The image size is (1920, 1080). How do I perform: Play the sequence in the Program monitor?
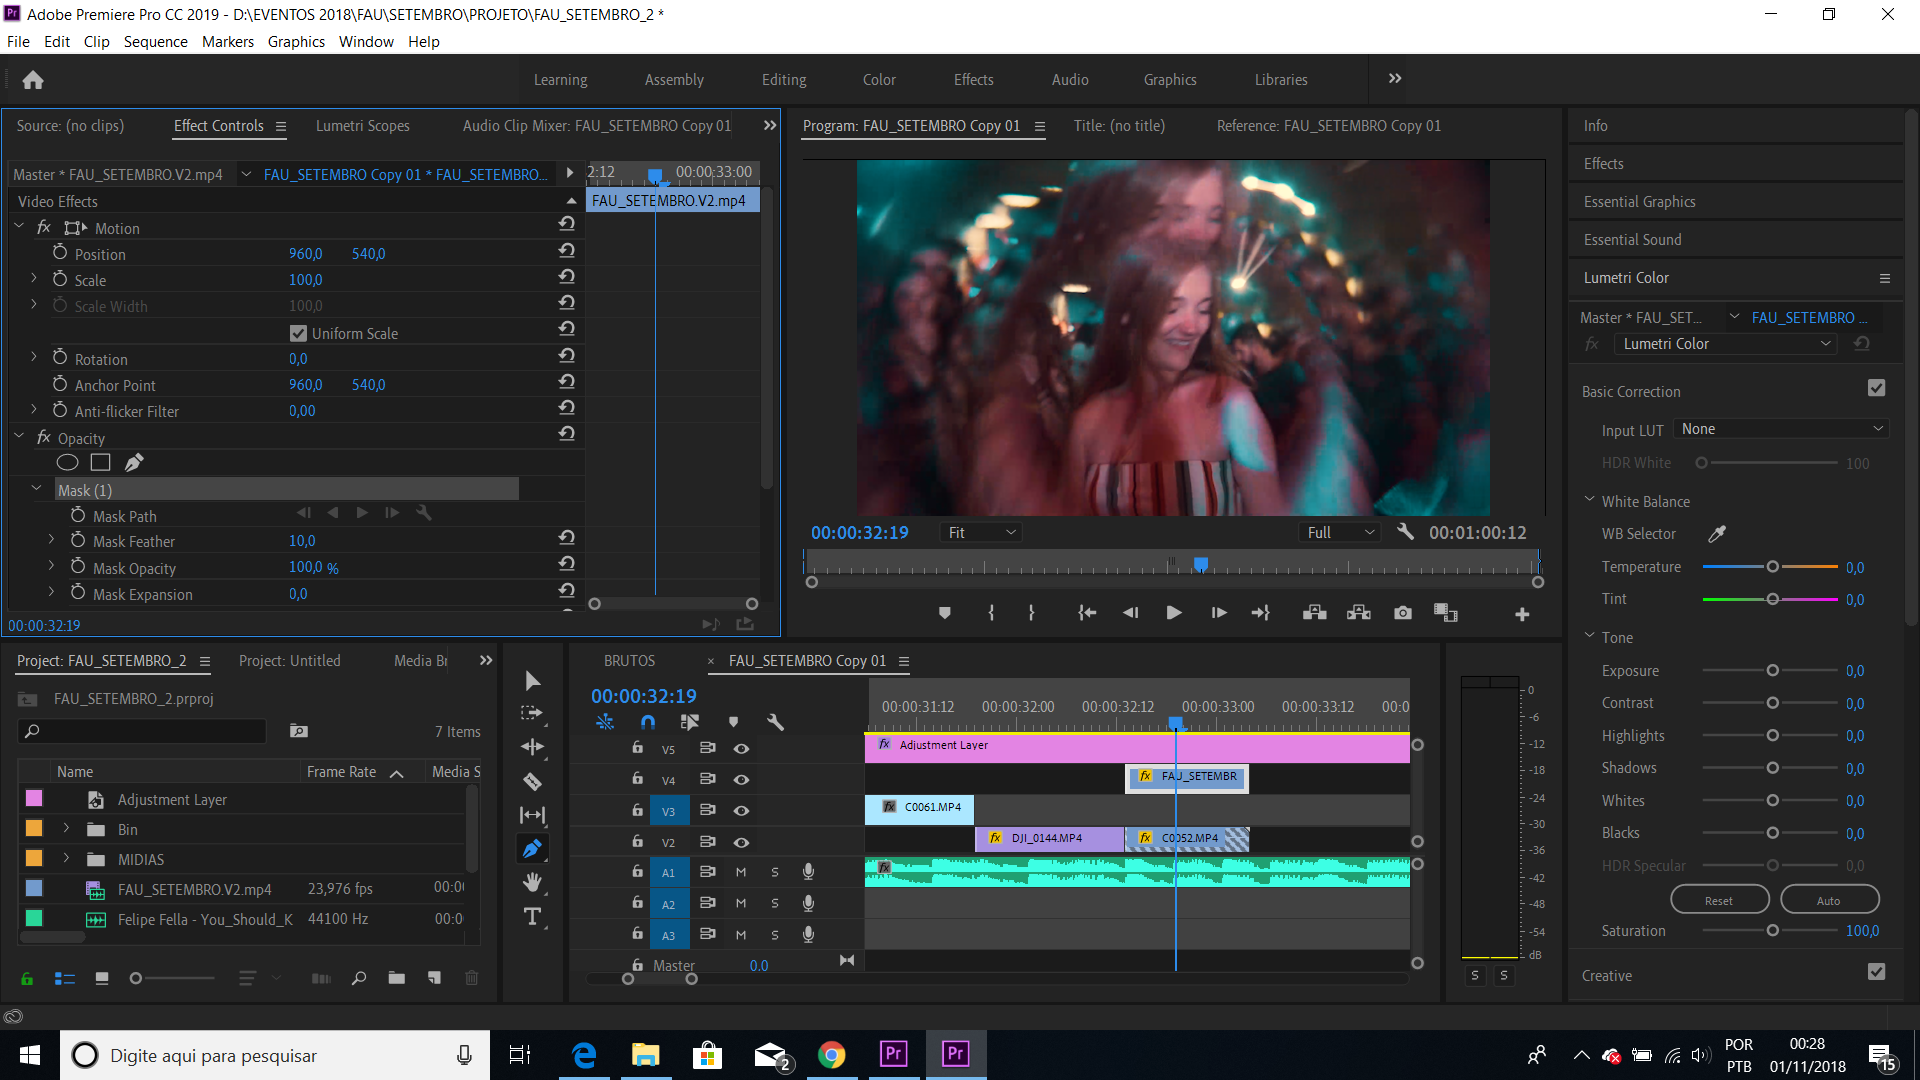(x=1174, y=613)
